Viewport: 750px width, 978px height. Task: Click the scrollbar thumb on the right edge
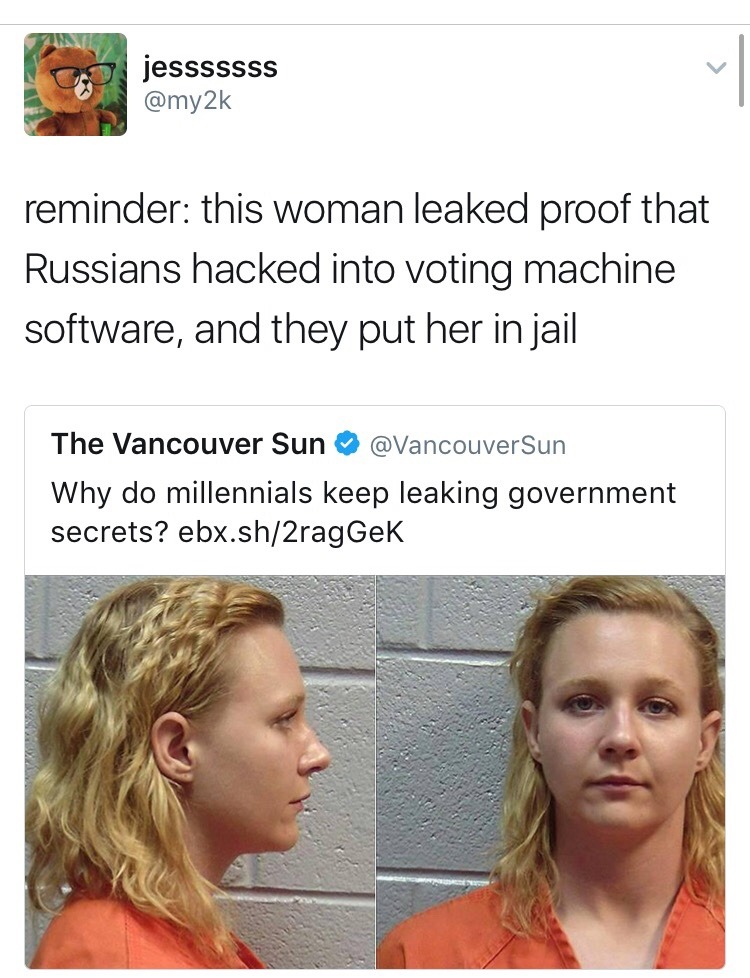click(x=741, y=70)
